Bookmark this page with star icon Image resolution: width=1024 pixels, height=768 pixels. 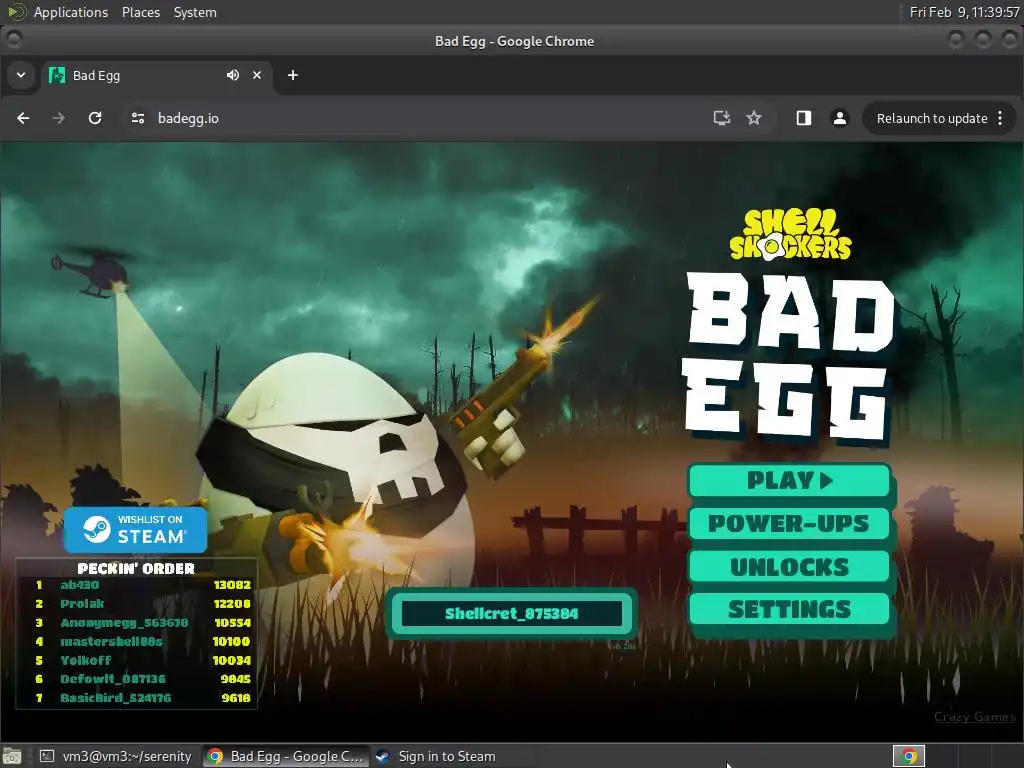[x=754, y=118]
